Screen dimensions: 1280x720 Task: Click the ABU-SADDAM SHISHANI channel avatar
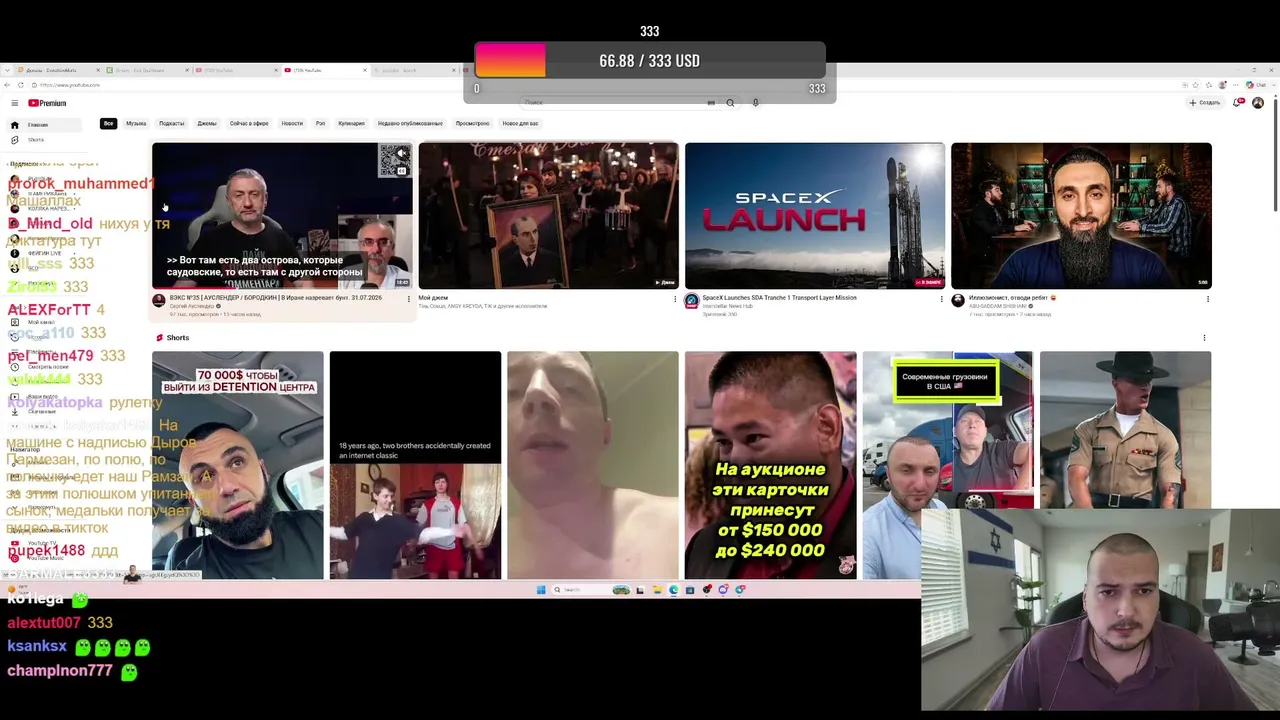point(958,301)
